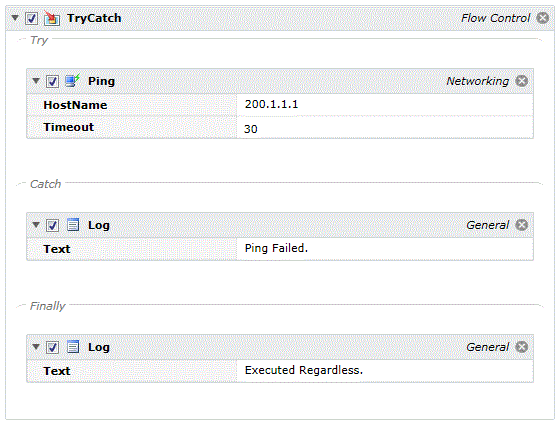Collapse the TryCatch block arrow
Viewport: 558px width, 424px height.
click(x=15, y=17)
